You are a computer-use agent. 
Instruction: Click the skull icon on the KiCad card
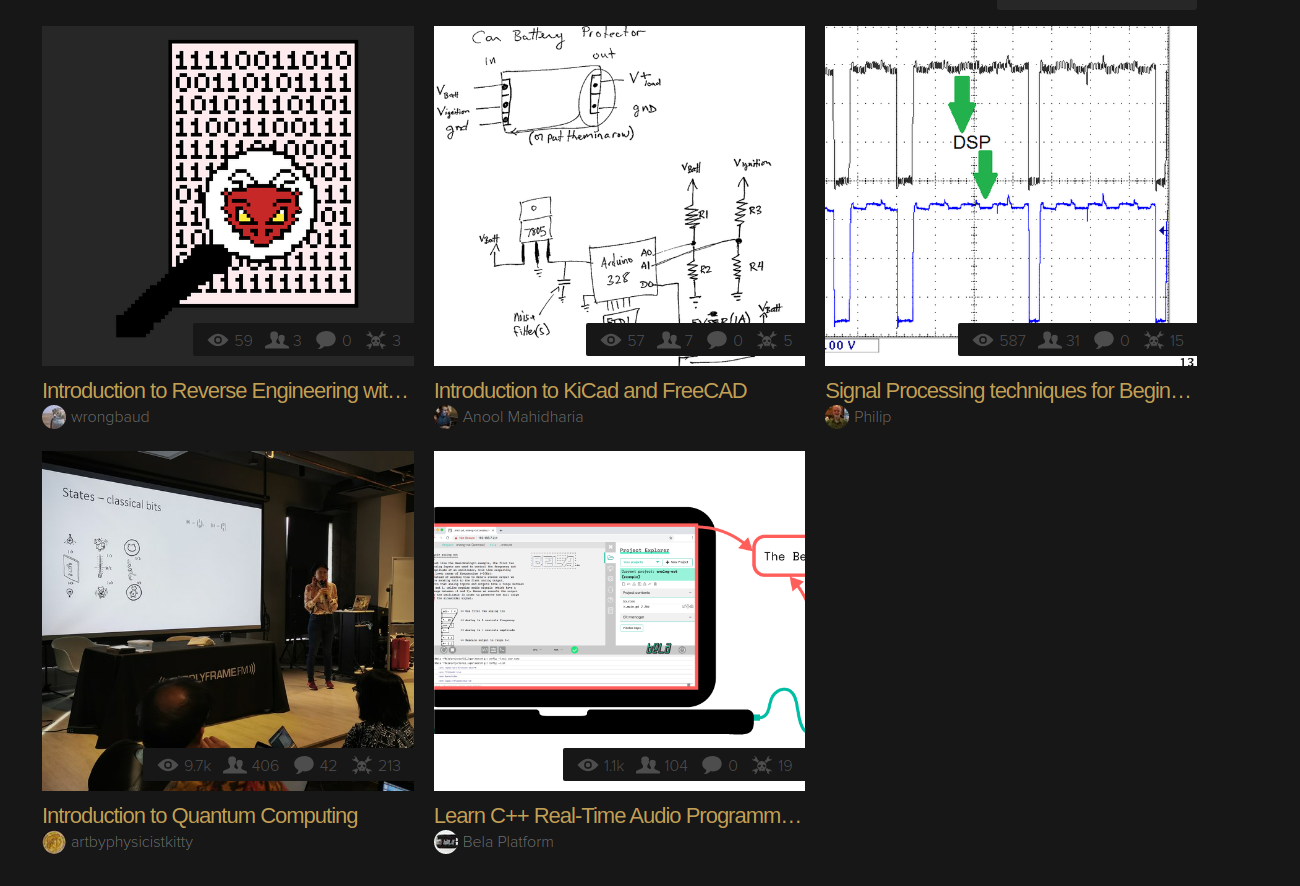click(766, 340)
